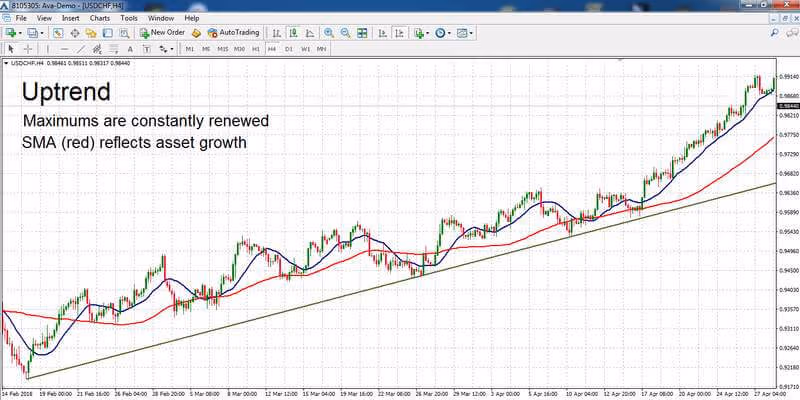Enable candlestick chart display mode
The height and width of the screenshot is (400, 800).
tap(293, 33)
